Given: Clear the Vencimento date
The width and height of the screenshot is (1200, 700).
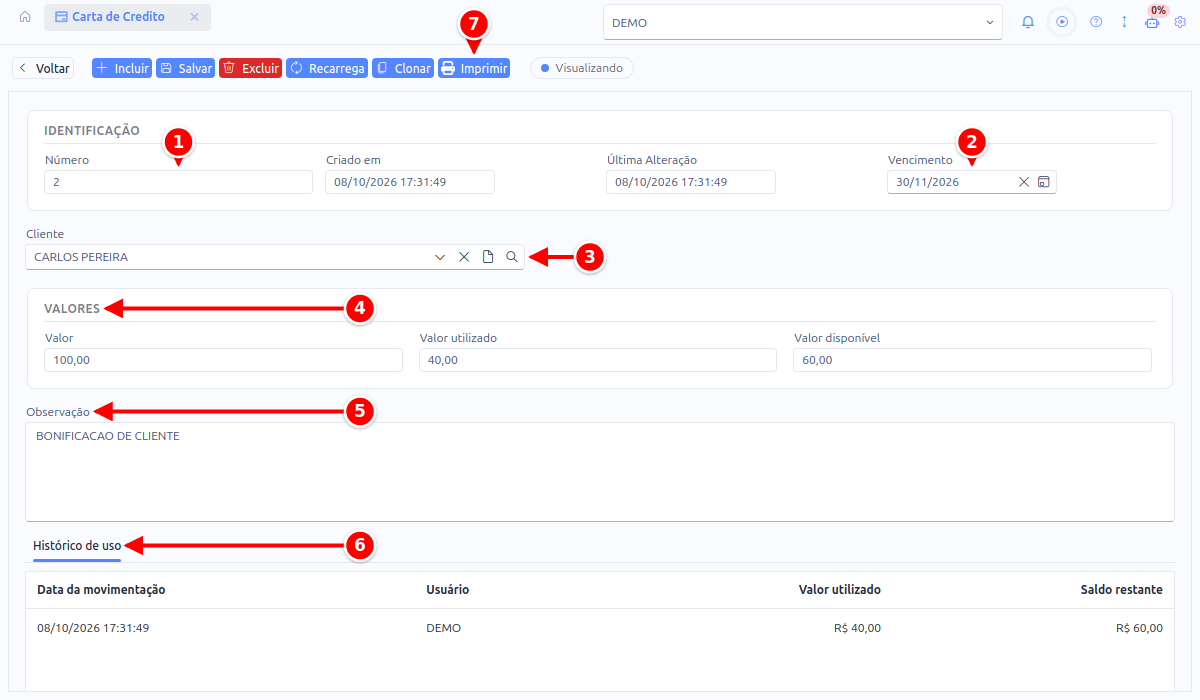Looking at the screenshot, I should pos(1024,182).
